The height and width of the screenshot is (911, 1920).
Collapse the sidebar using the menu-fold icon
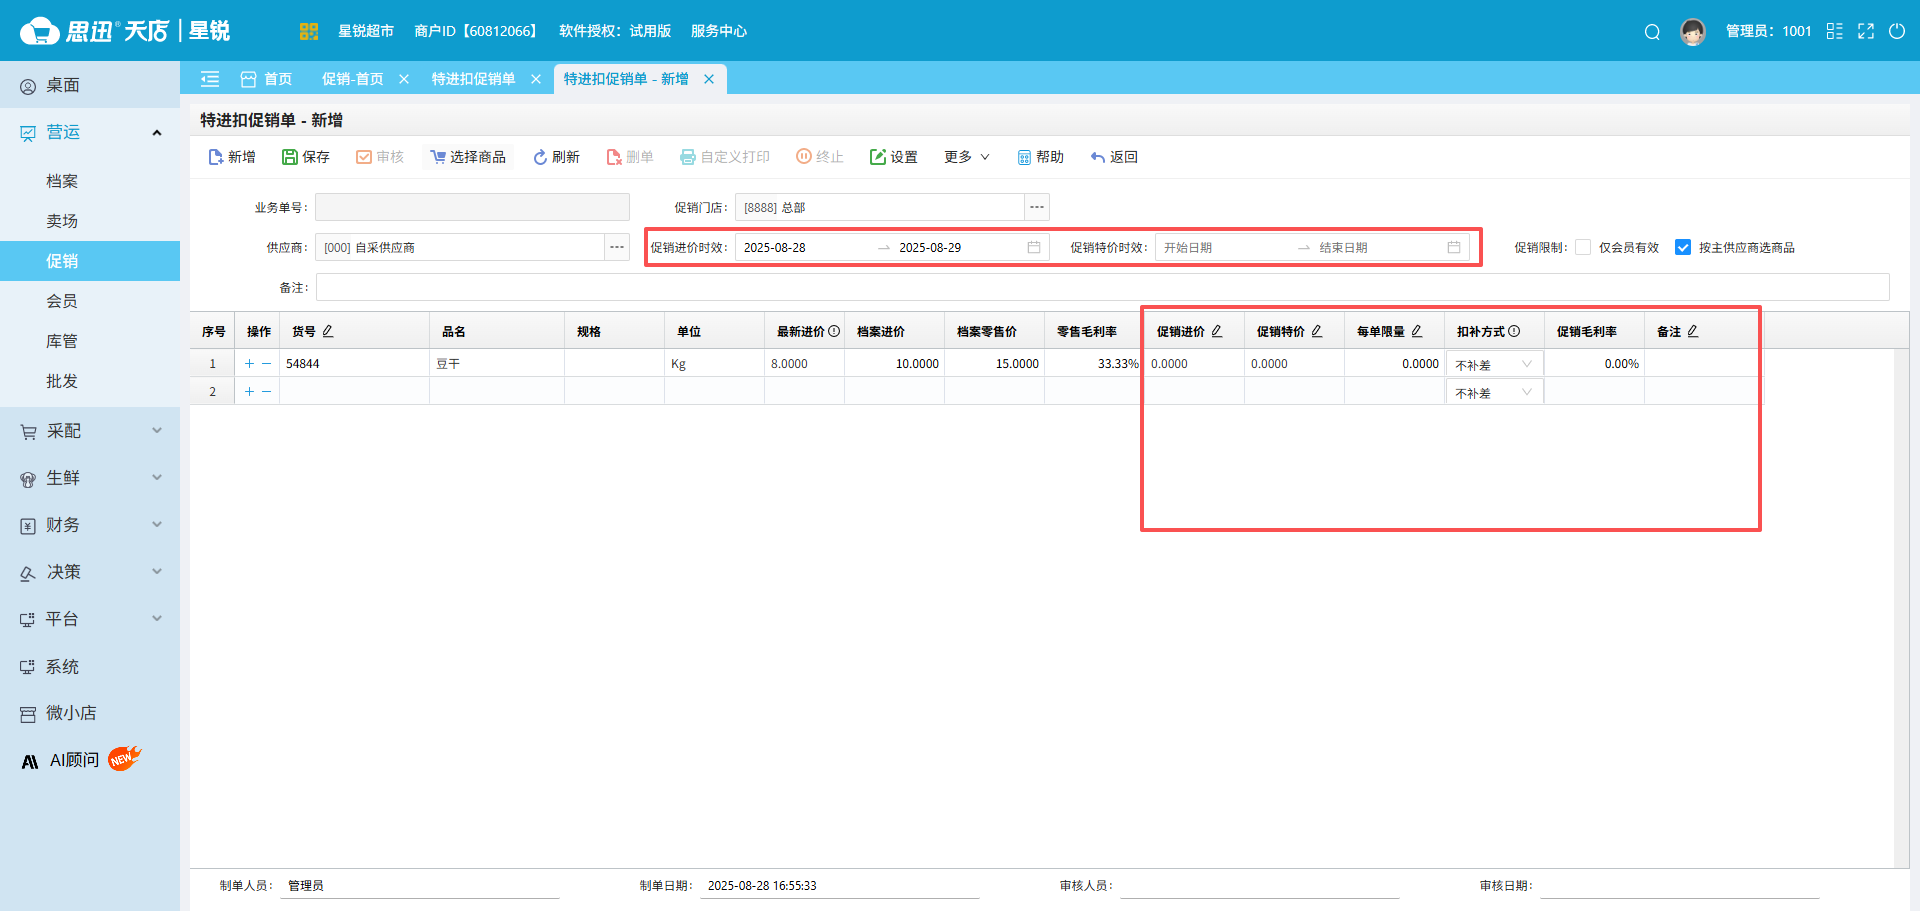tap(210, 79)
